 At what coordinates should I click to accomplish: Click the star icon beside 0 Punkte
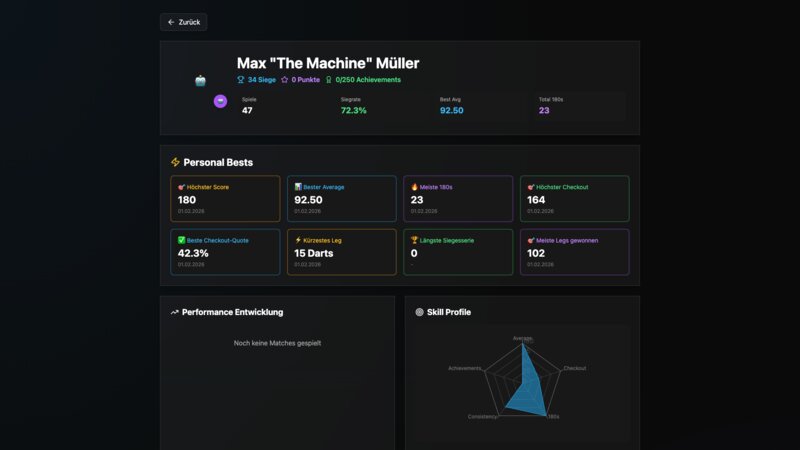pos(285,80)
